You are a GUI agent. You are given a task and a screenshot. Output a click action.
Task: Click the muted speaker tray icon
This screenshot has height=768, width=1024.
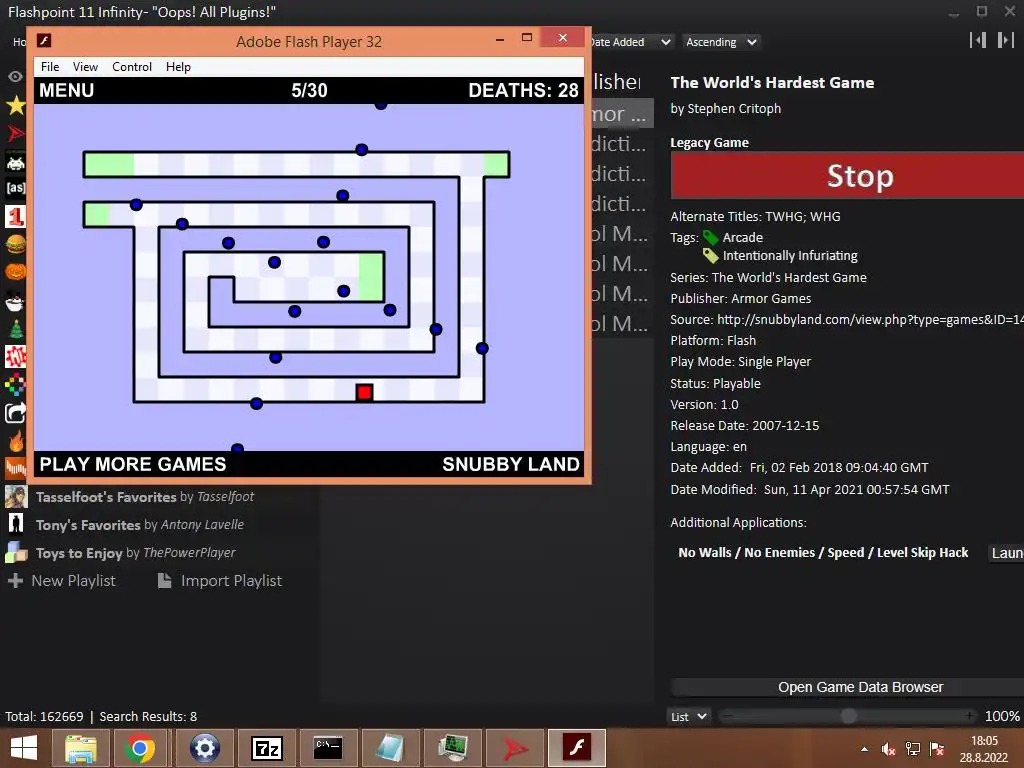[x=888, y=749]
